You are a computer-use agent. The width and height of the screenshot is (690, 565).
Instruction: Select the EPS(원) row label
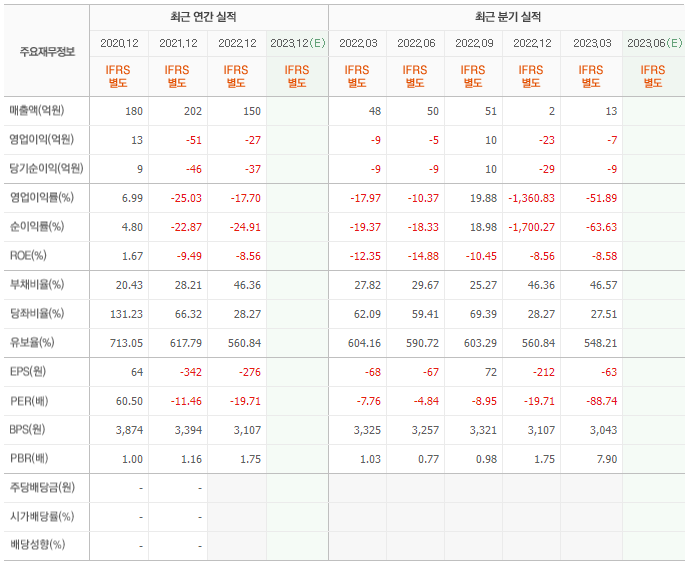(28, 371)
